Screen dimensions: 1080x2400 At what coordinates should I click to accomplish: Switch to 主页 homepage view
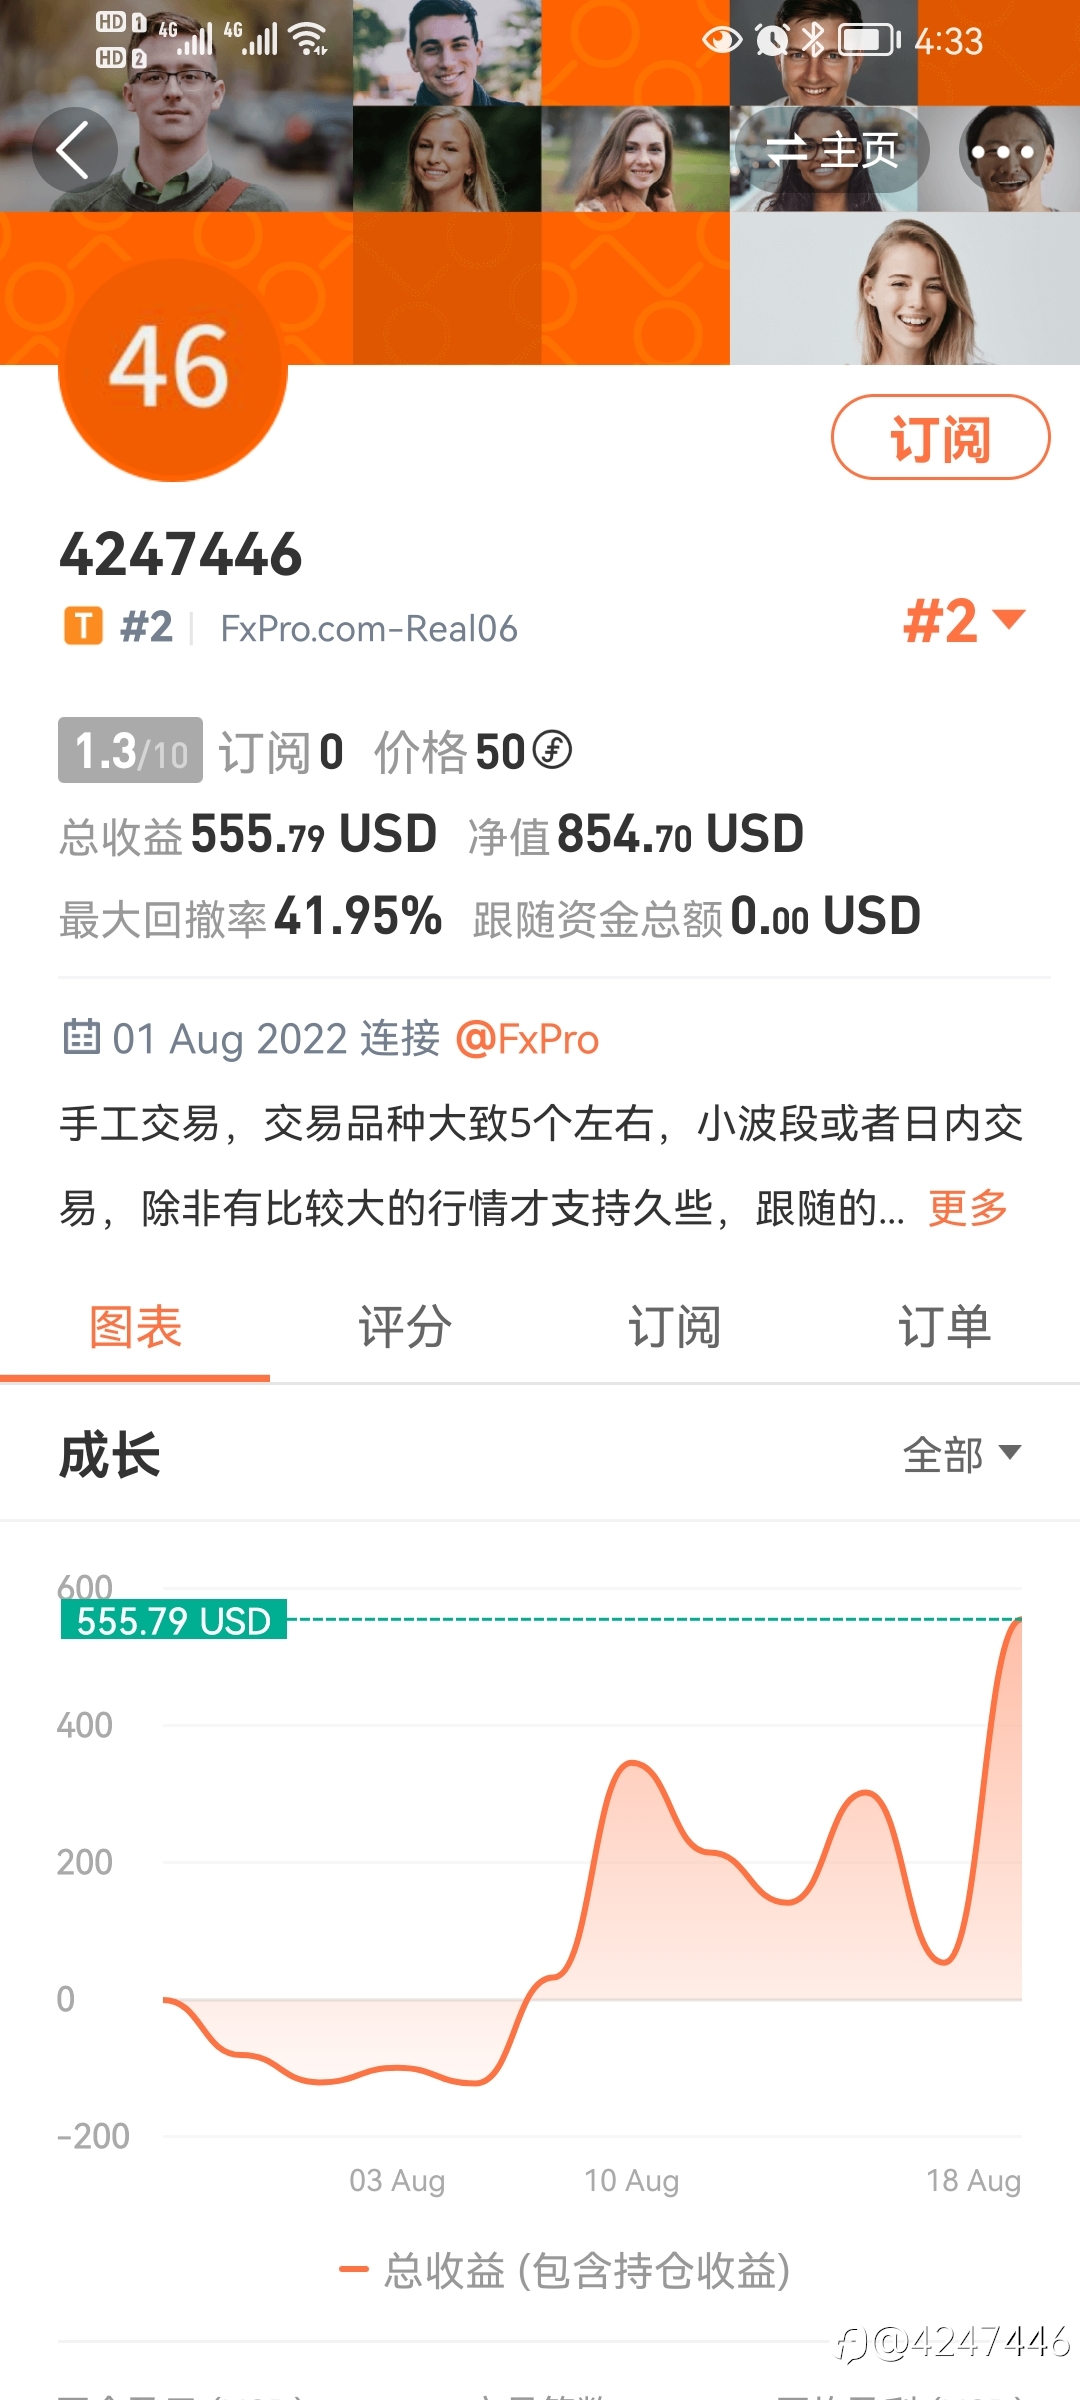tap(832, 151)
